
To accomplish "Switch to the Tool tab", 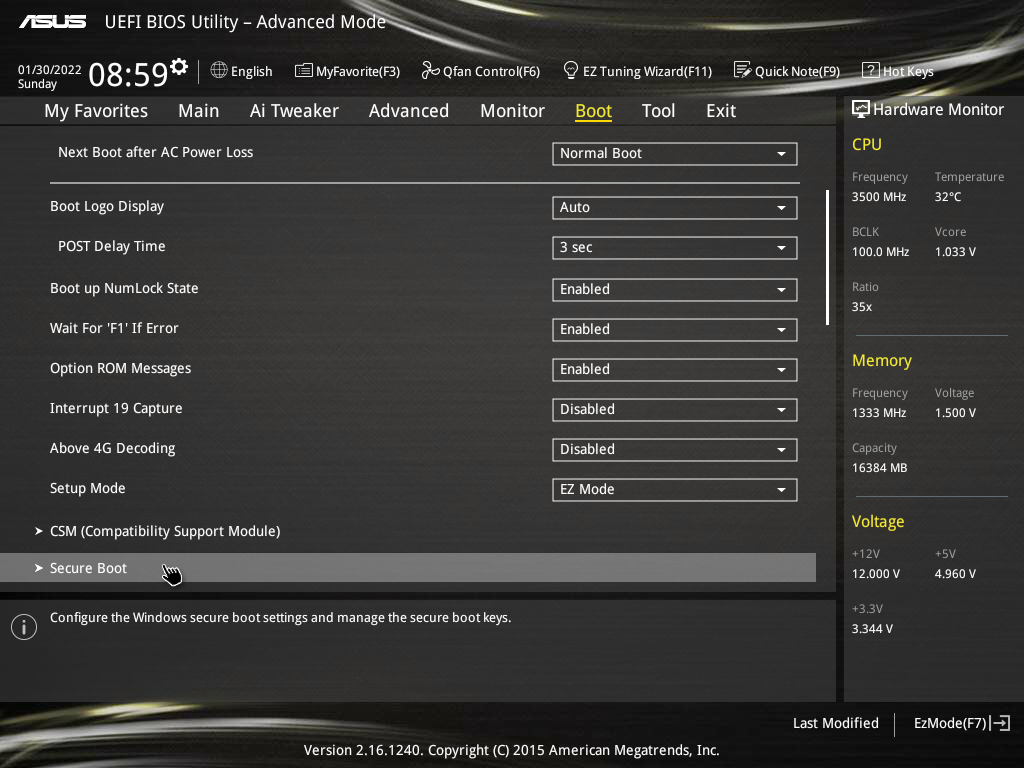I will tap(658, 111).
